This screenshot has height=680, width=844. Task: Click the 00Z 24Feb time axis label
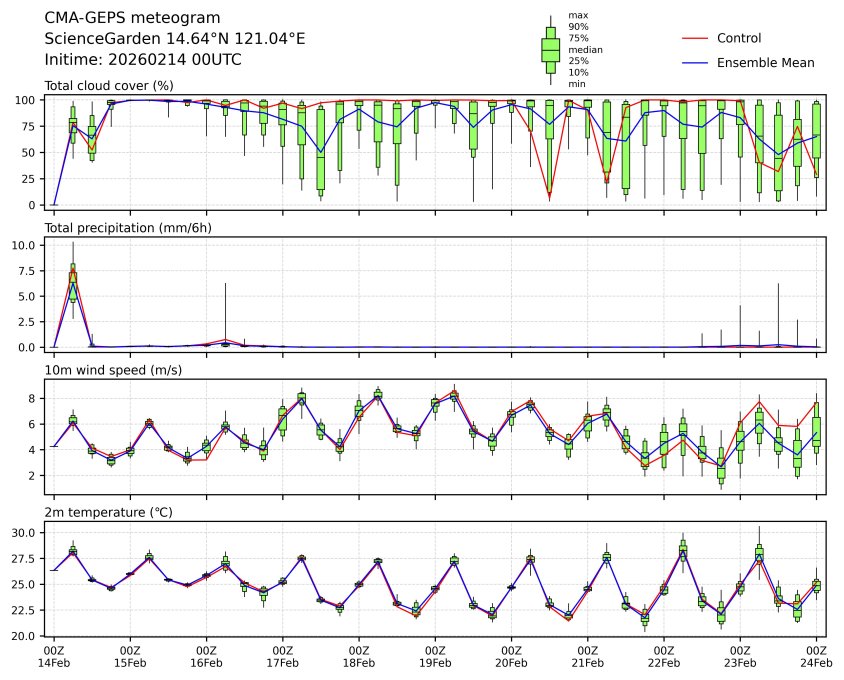click(816, 655)
